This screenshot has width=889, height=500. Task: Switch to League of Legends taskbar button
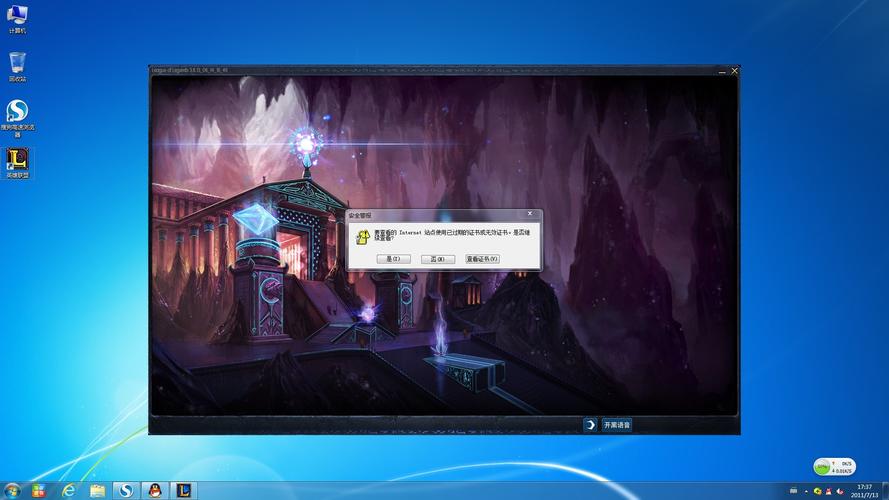click(185, 490)
